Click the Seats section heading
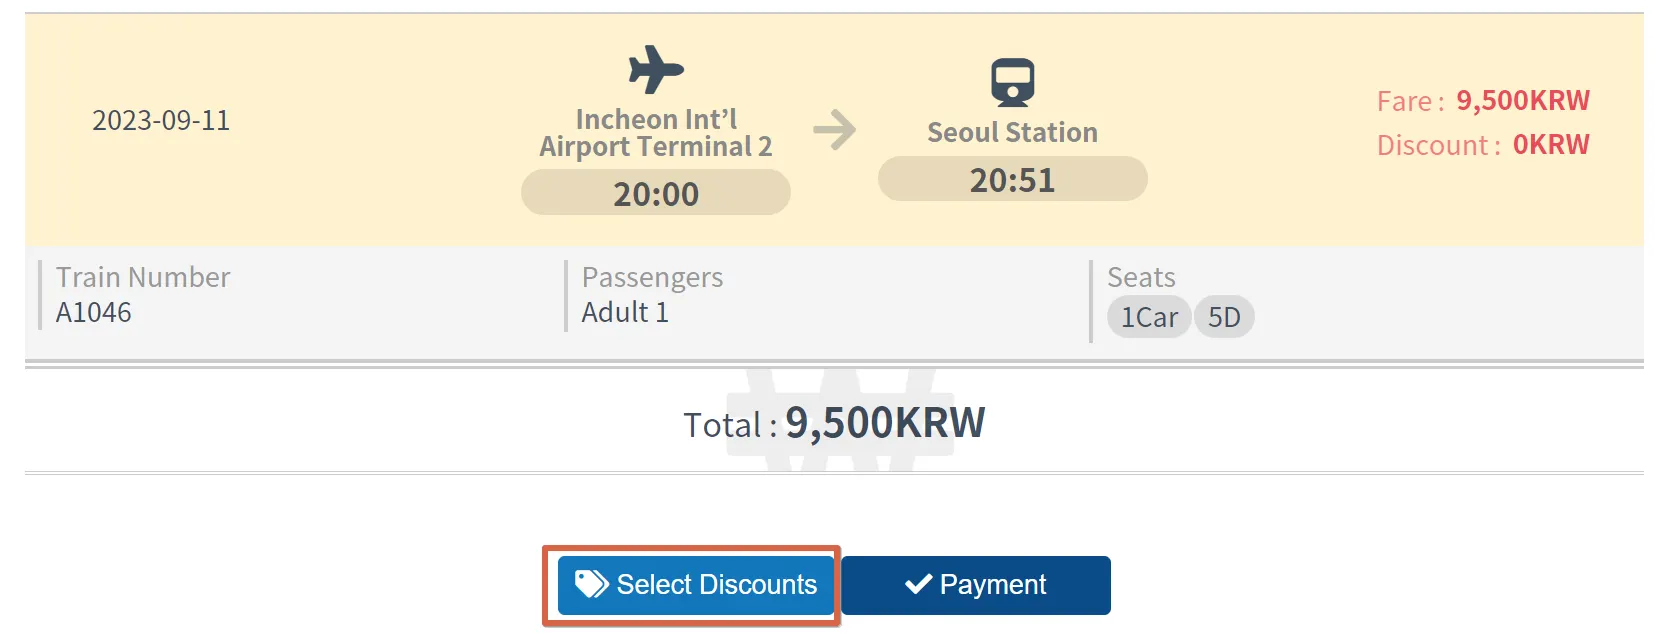 tap(1141, 277)
